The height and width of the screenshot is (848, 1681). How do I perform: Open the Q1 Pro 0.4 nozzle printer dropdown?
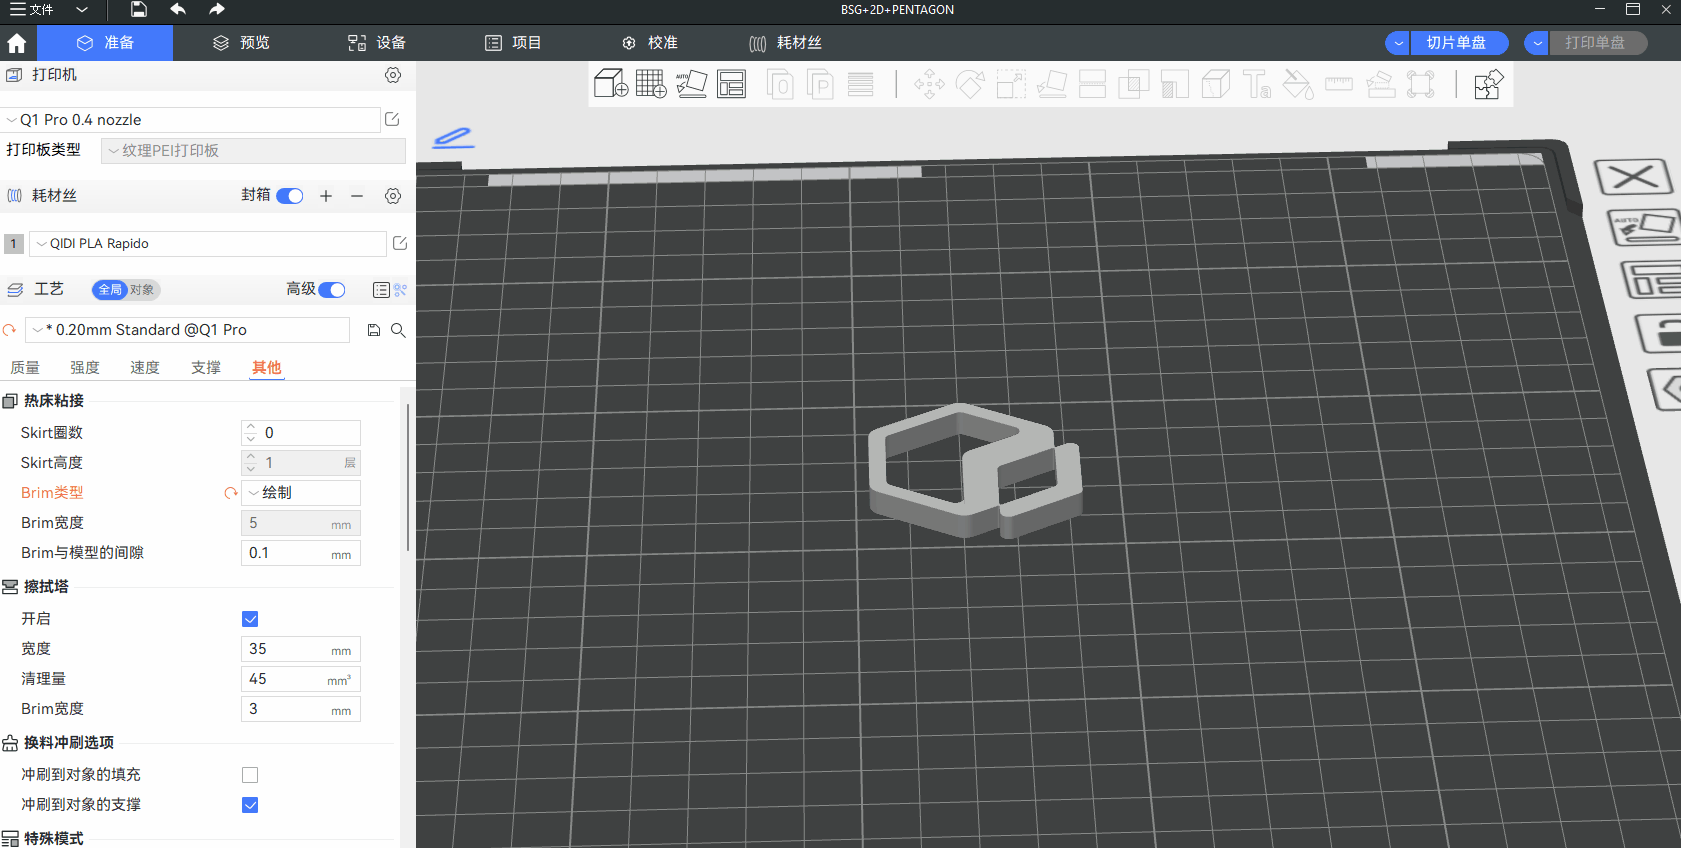tap(190, 120)
